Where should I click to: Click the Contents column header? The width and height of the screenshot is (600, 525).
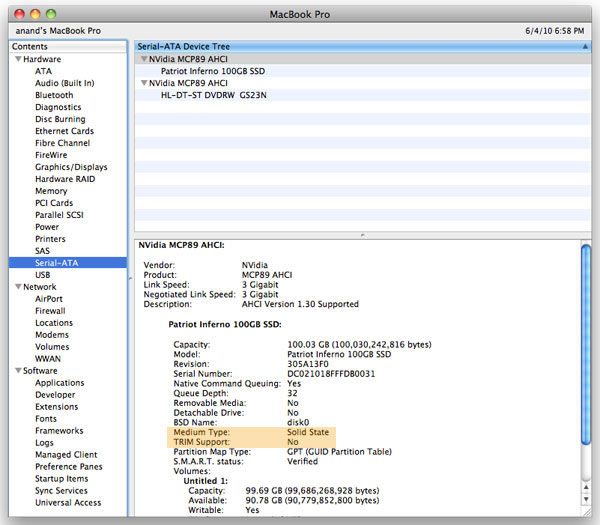tap(68, 46)
